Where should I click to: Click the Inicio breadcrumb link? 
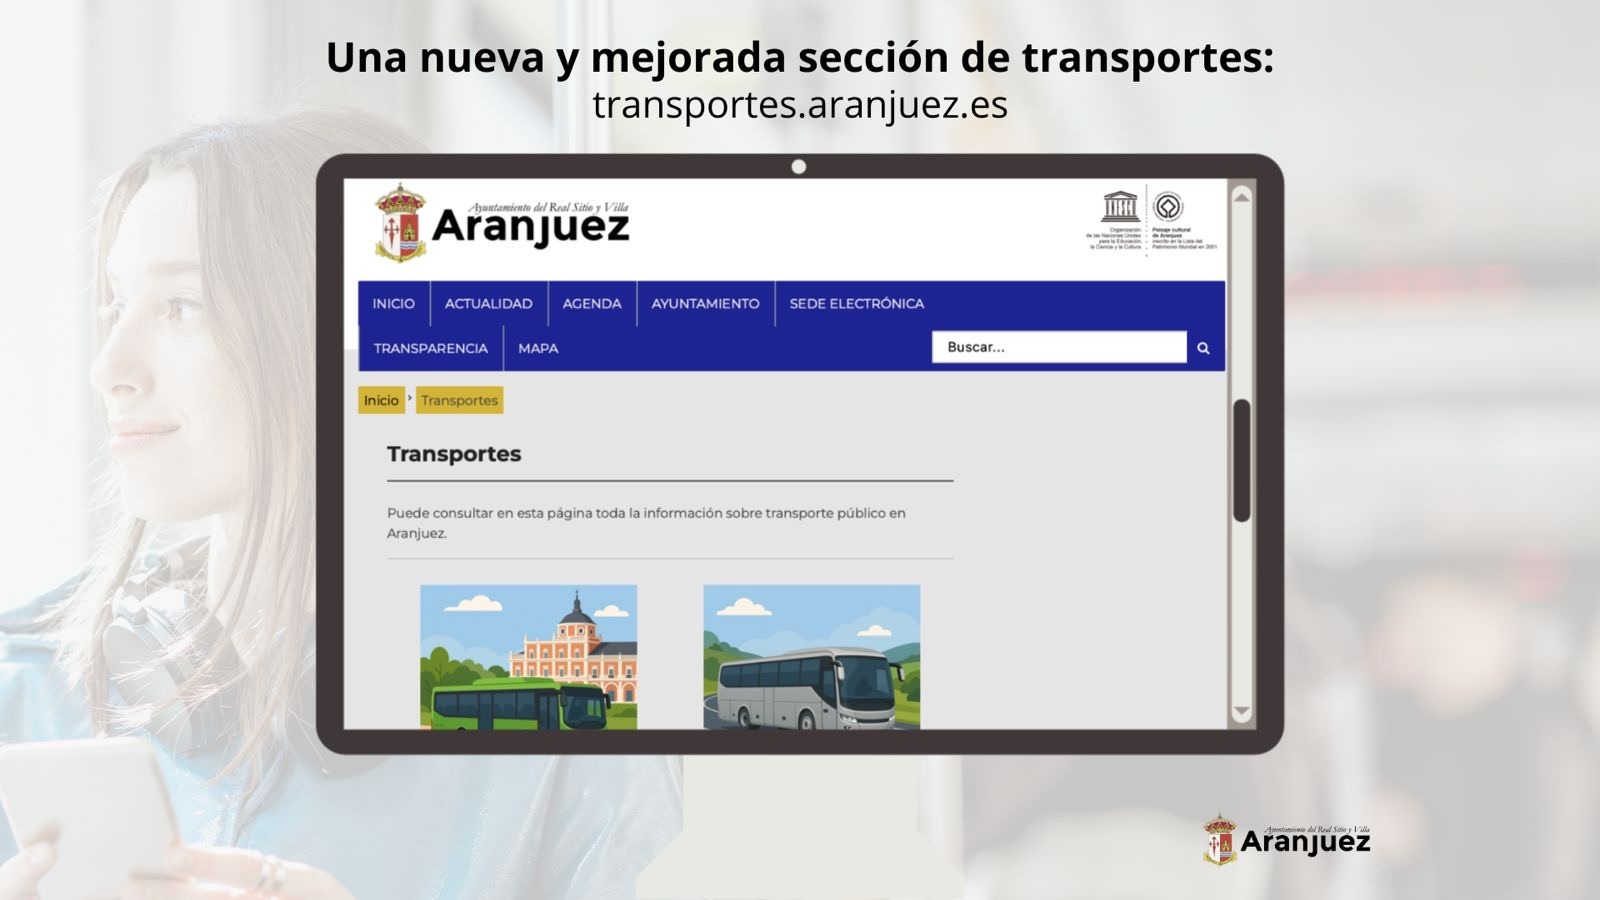pos(381,400)
